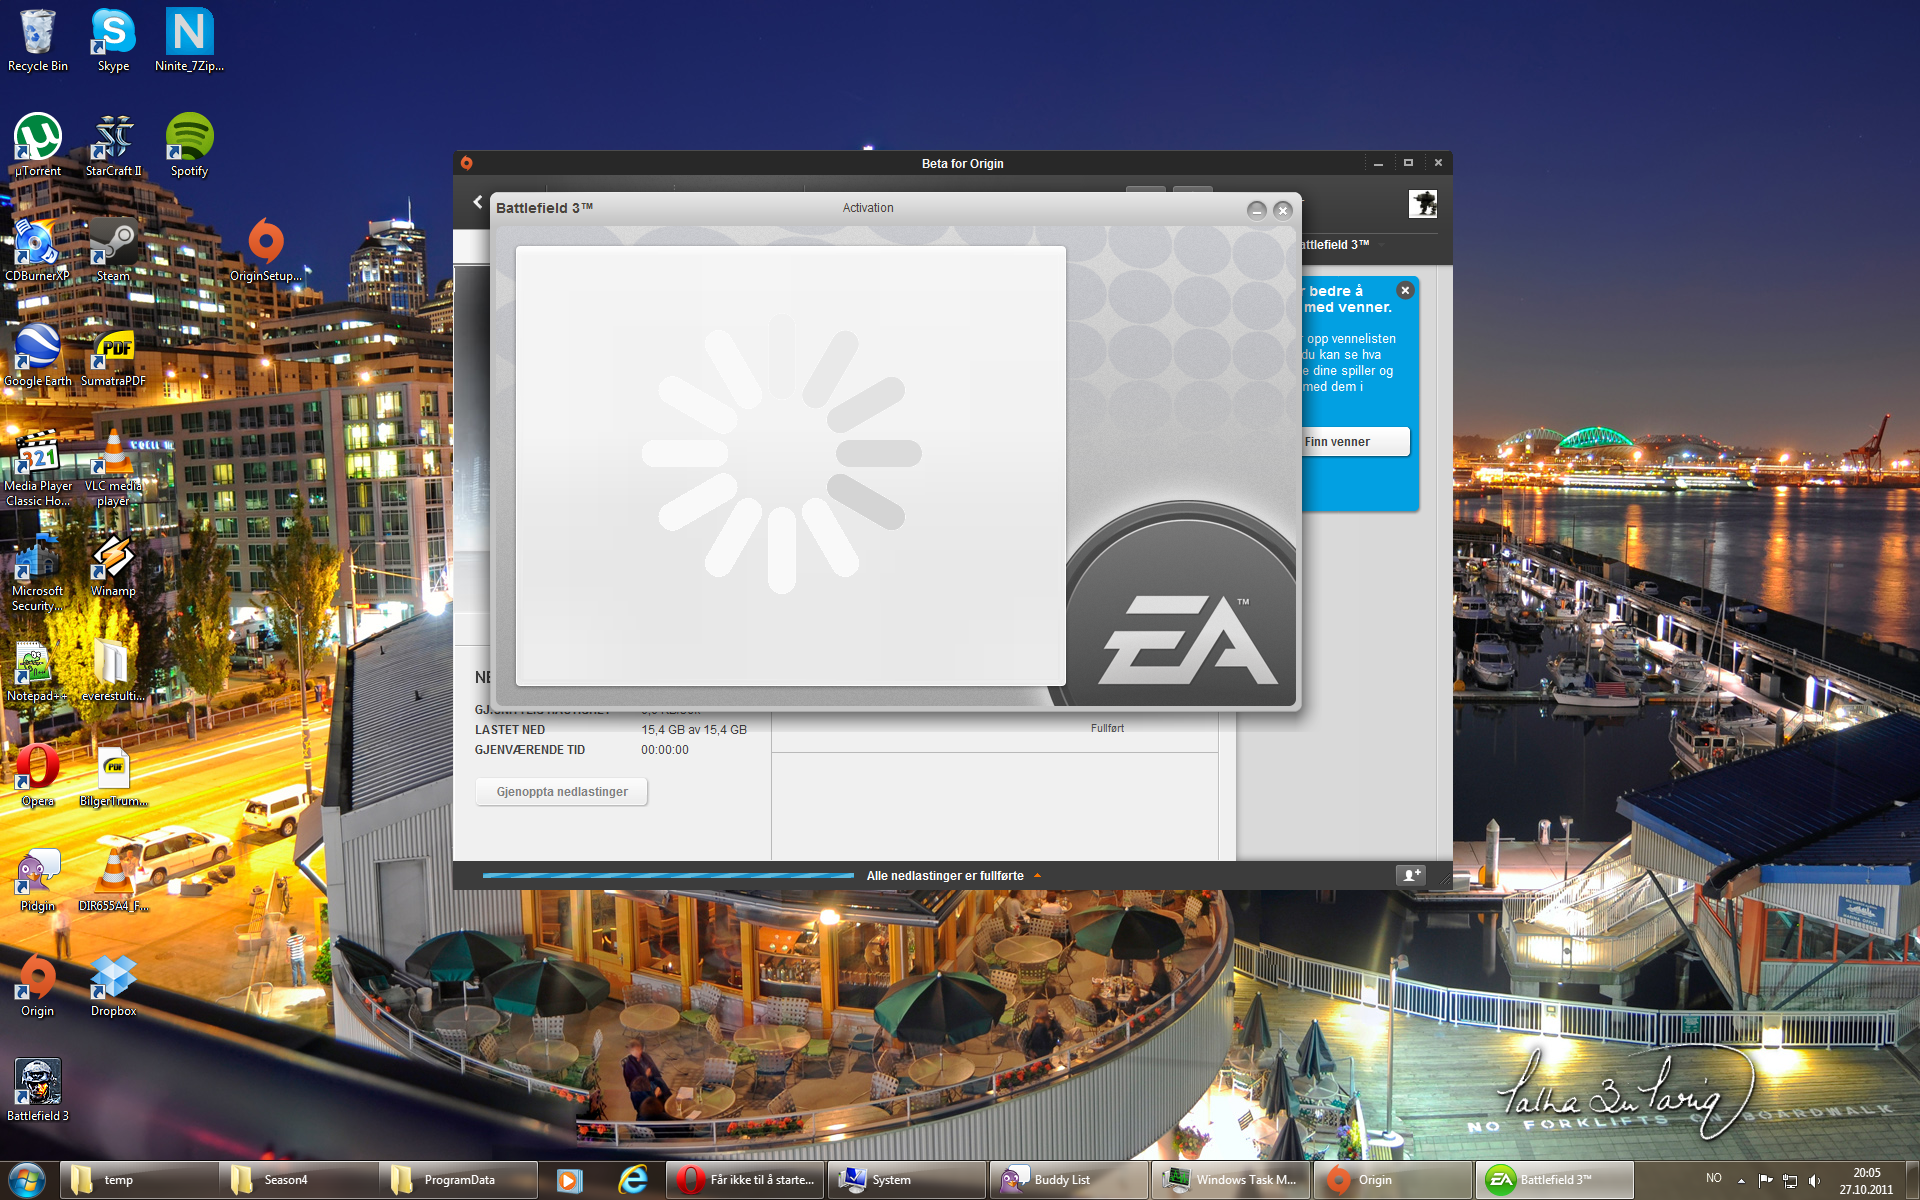1920x1200 pixels.
Task: Select the Dropbox desktop icon
Action: click(x=113, y=985)
